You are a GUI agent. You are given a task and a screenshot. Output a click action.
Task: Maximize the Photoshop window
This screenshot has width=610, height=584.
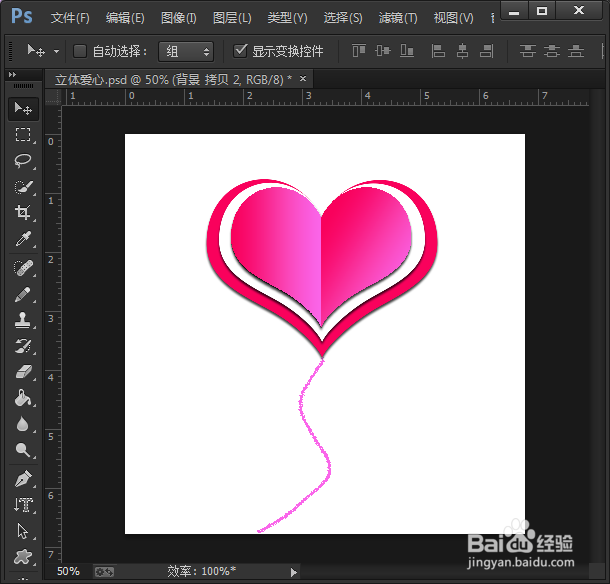542,11
